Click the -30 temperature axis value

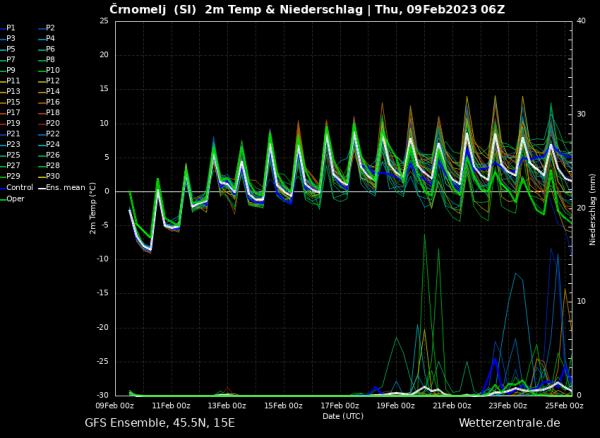pos(103,396)
